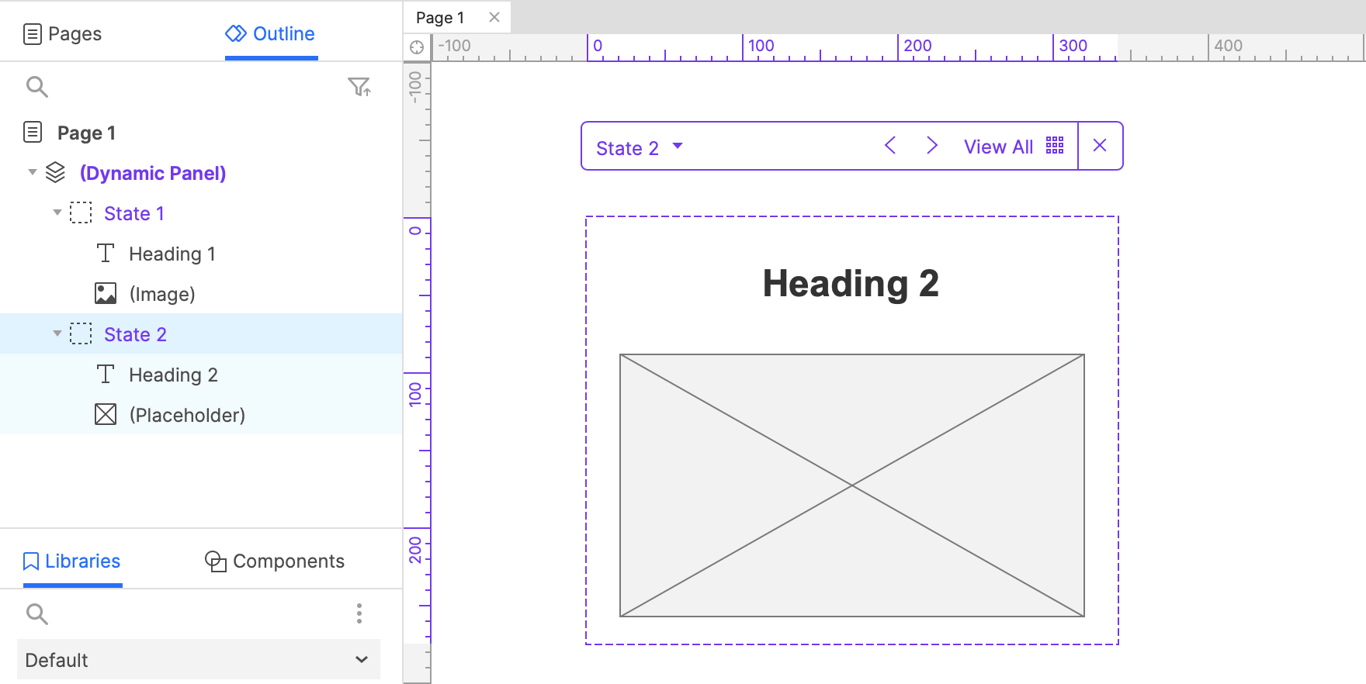Open the Default library dropdown
The width and height of the screenshot is (1366, 684).
tap(198, 660)
